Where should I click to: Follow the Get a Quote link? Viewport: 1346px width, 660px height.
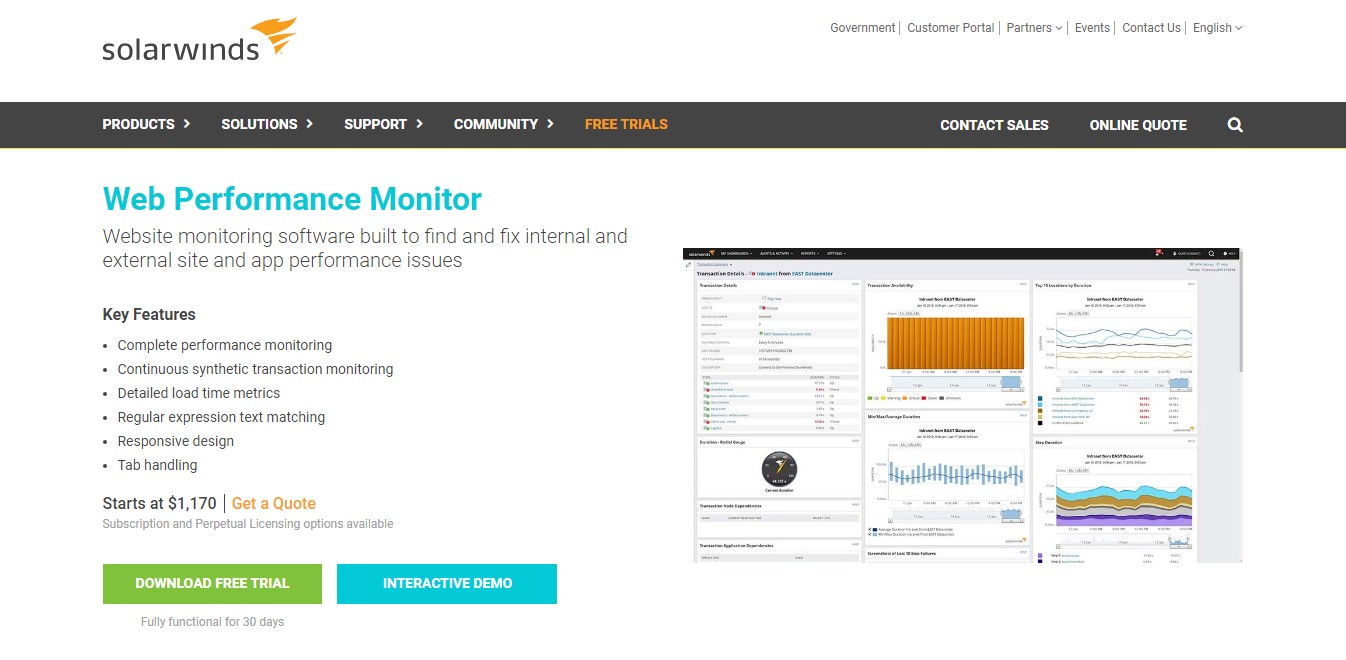click(274, 503)
